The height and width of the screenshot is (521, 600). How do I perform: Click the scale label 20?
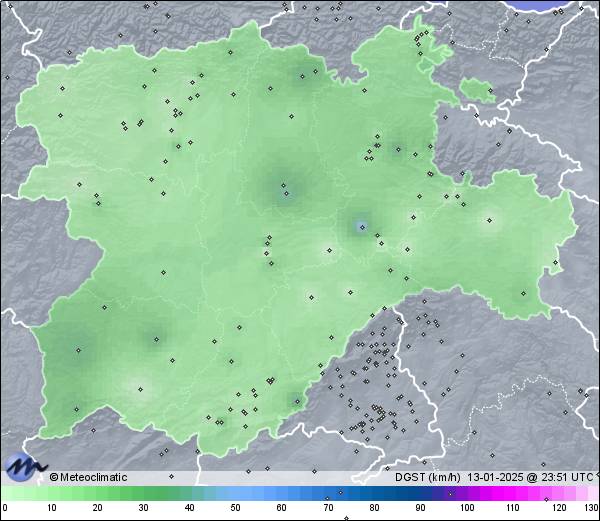pyautogui.click(x=98, y=508)
